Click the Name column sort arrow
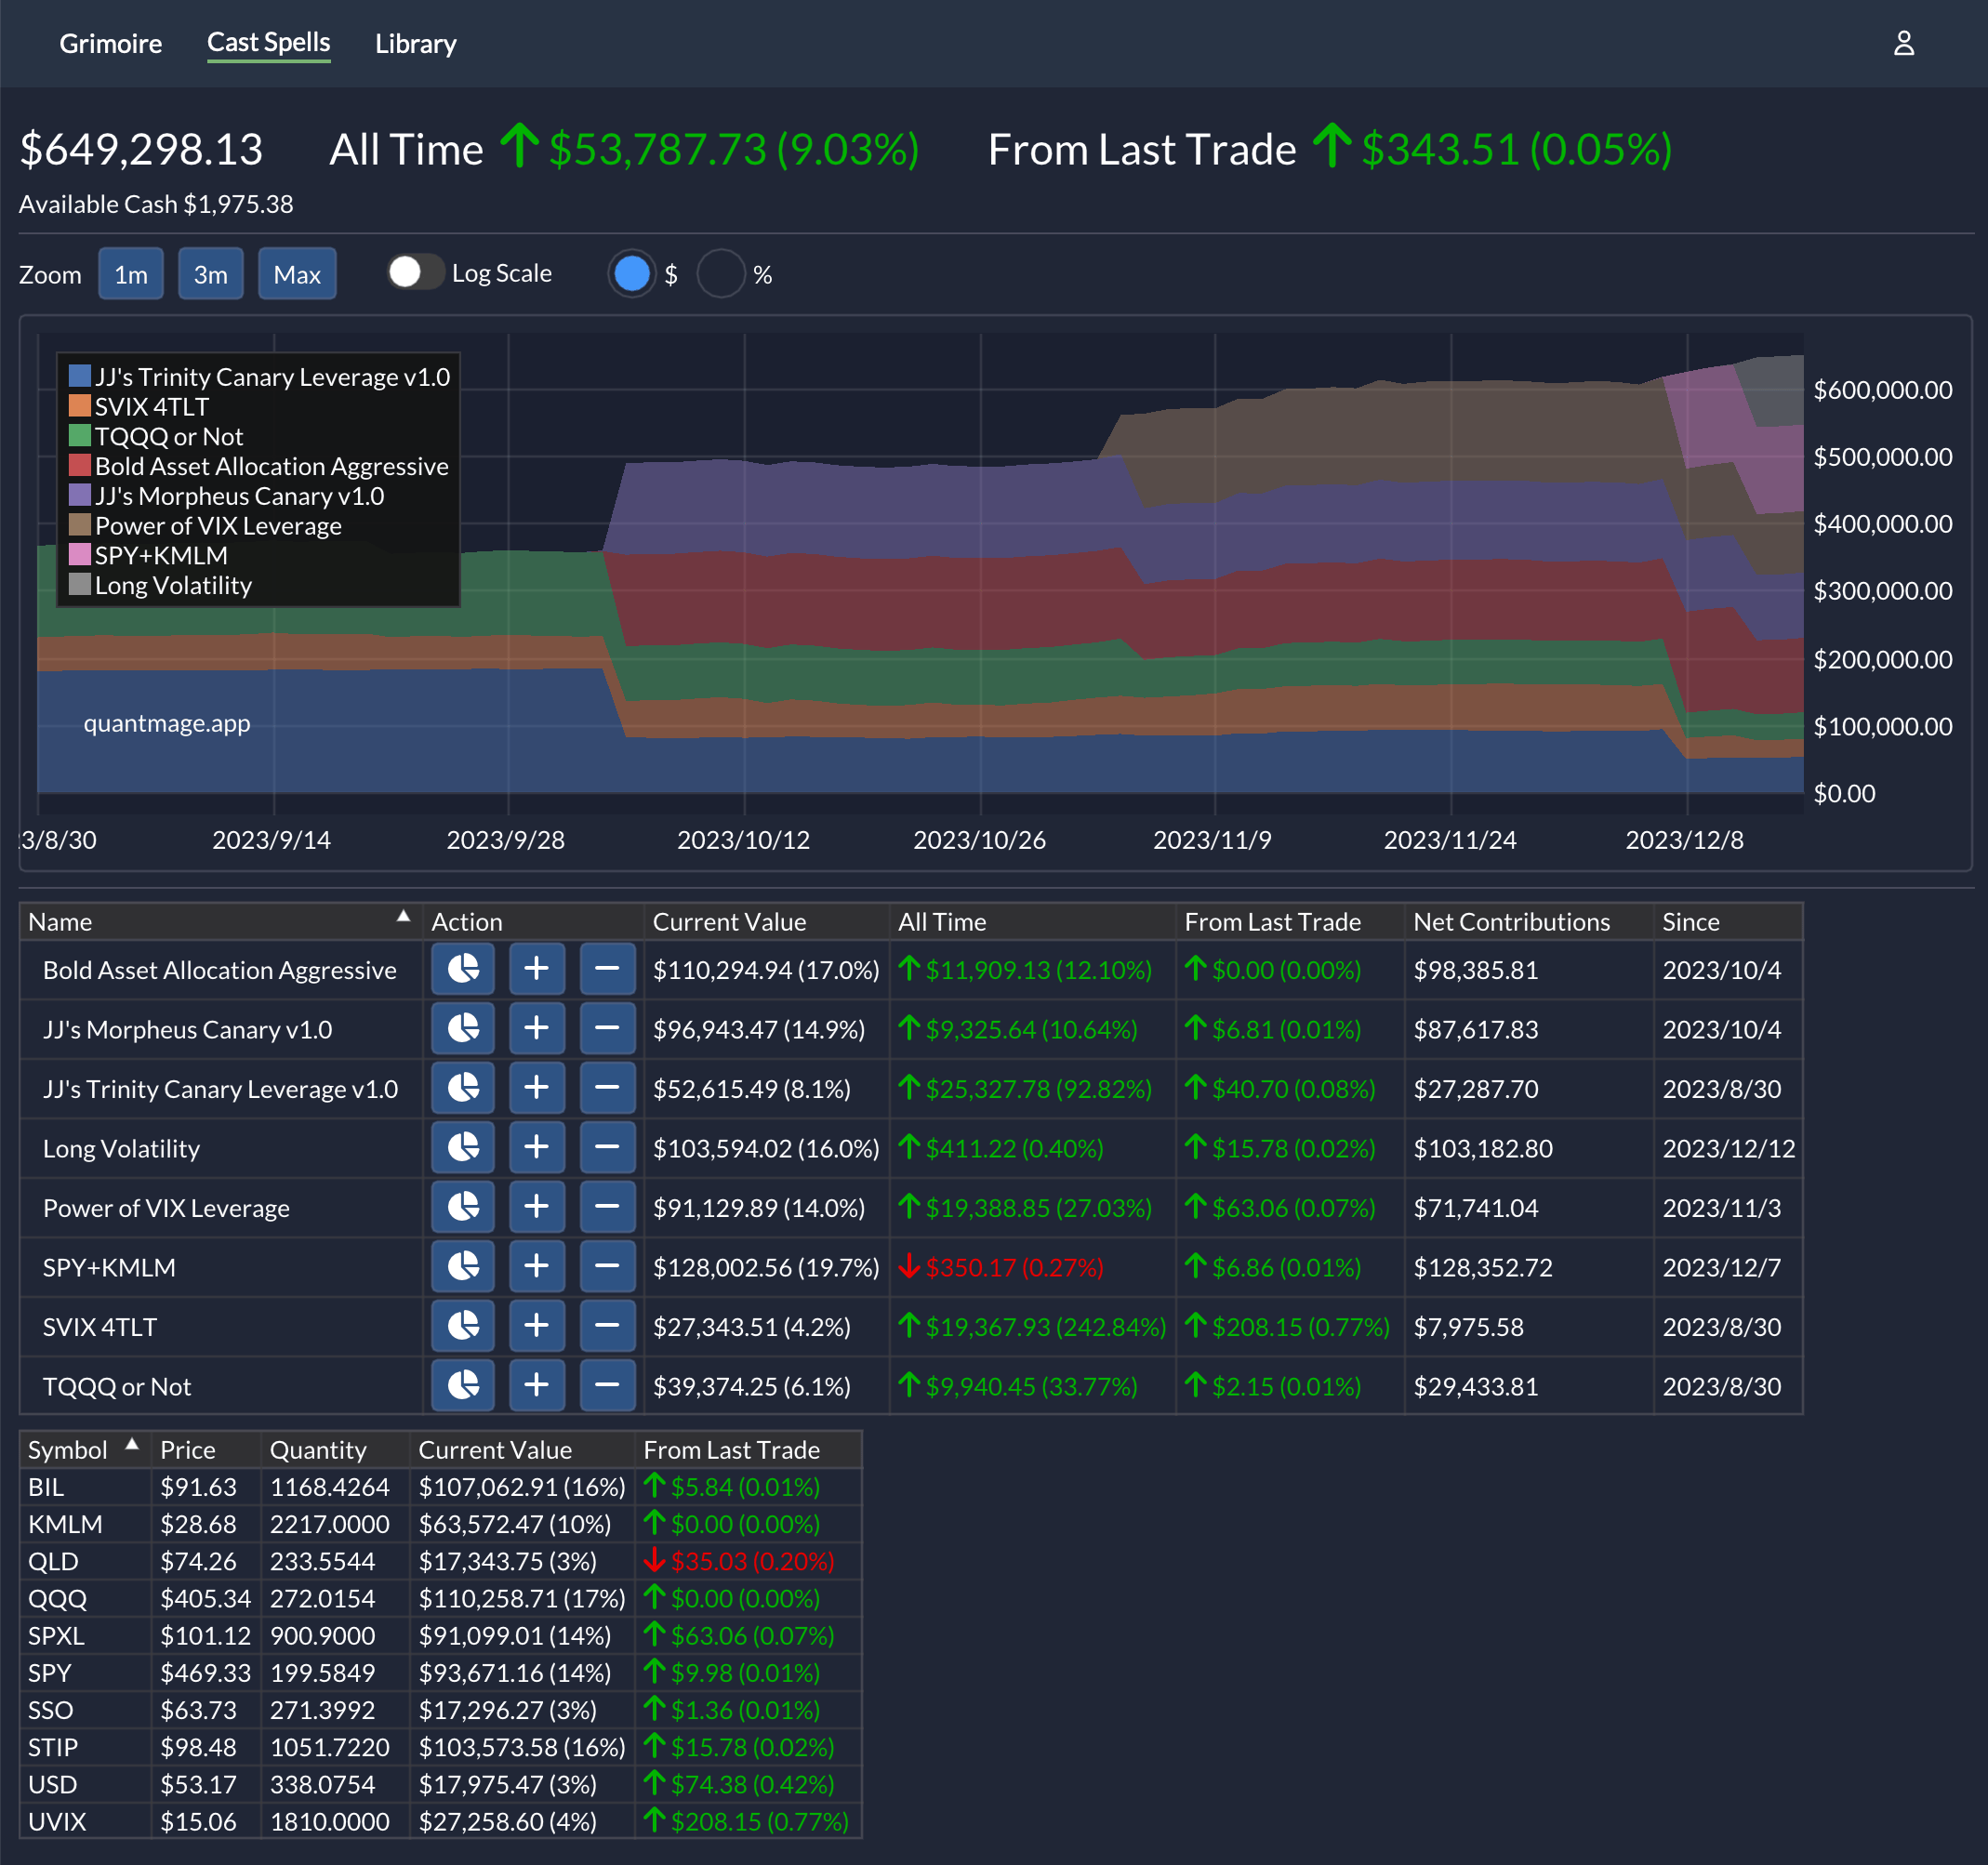This screenshot has width=1988, height=1865. pos(403,916)
